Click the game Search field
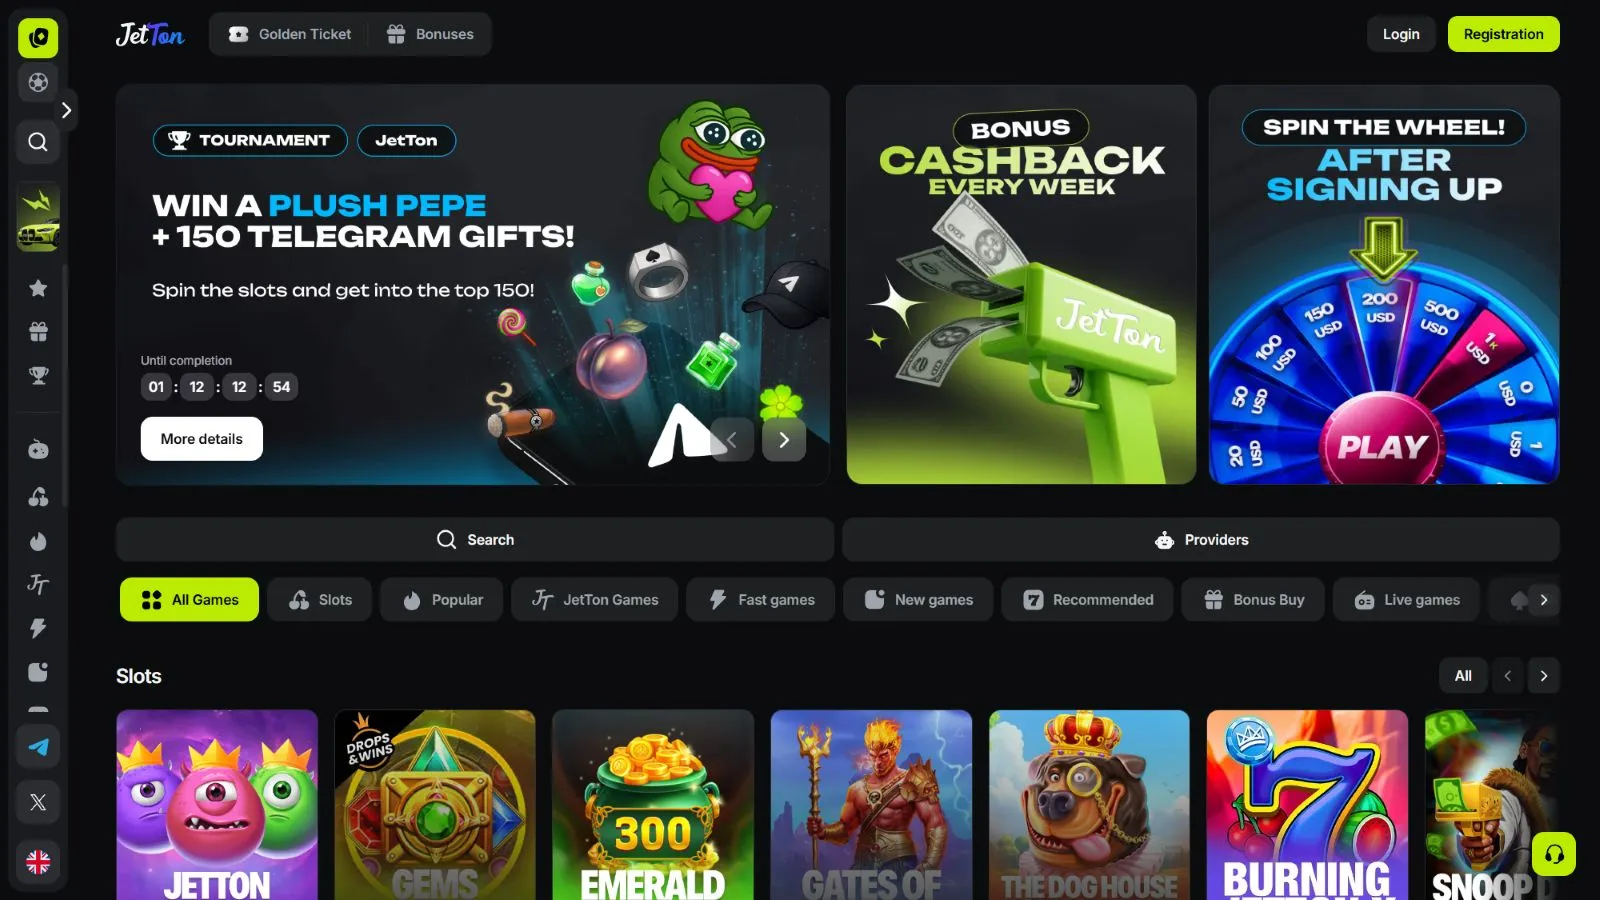Image resolution: width=1600 pixels, height=900 pixels. point(475,540)
